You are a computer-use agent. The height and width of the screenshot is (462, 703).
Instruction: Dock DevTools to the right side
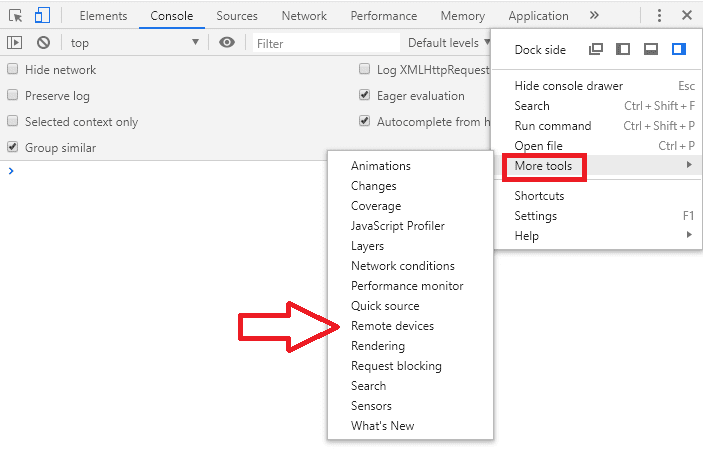click(x=679, y=49)
